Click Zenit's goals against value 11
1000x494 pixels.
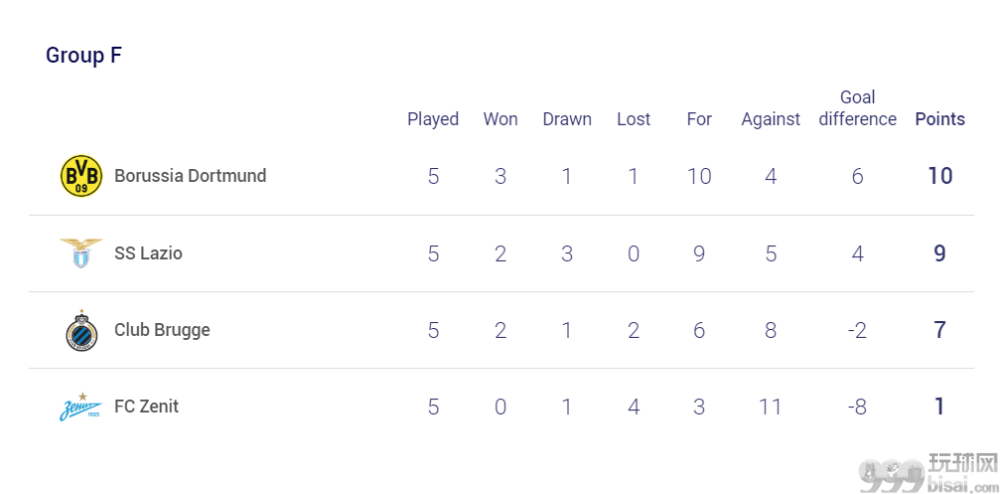pyautogui.click(x=770, y=407)
